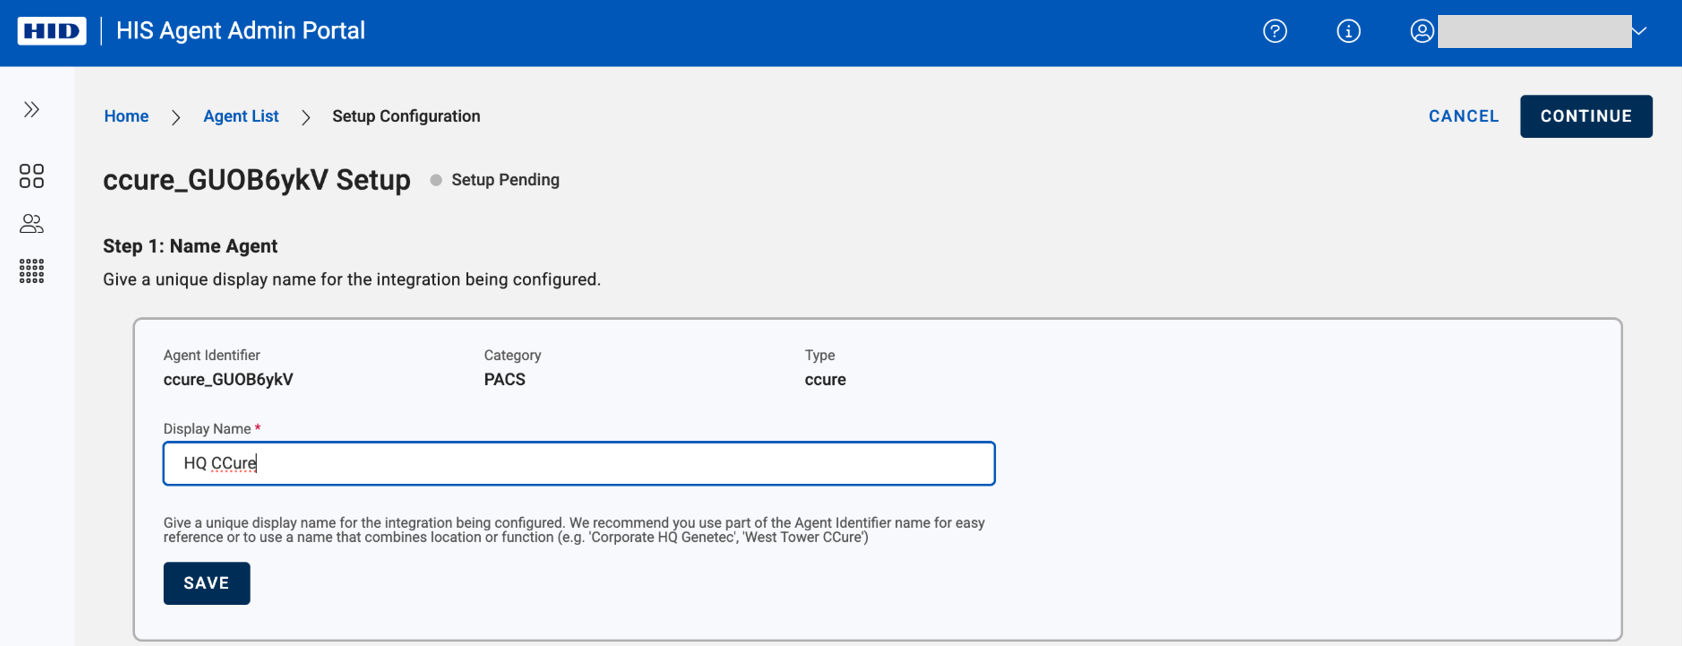Open the users sidebar icon
Image resolution: width=1682 pixels, height=646 pixels.
coord(32,224)
